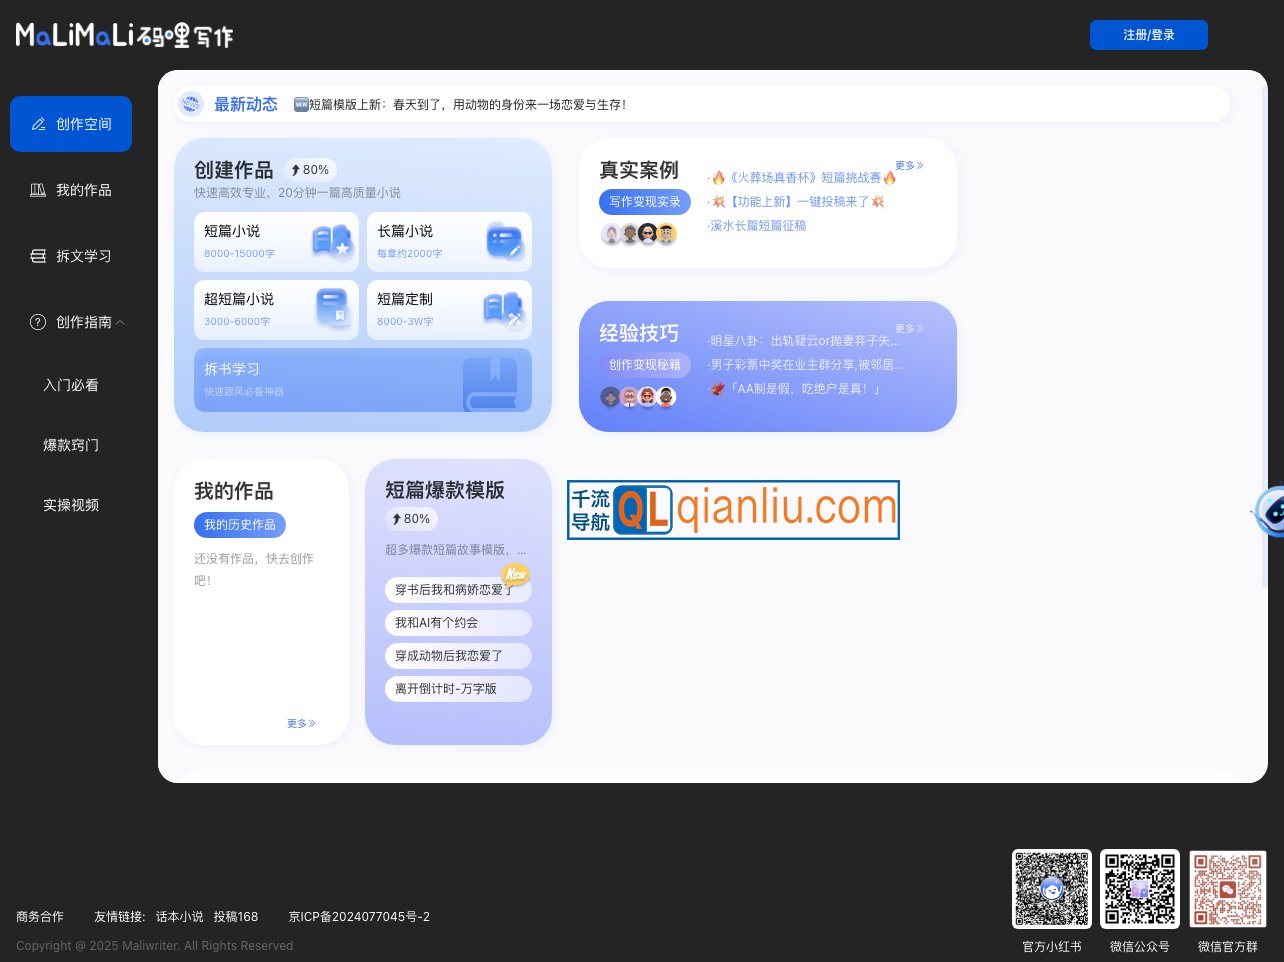
Task: Open 拆书学习 via its book icon
Action: (490, 383)
